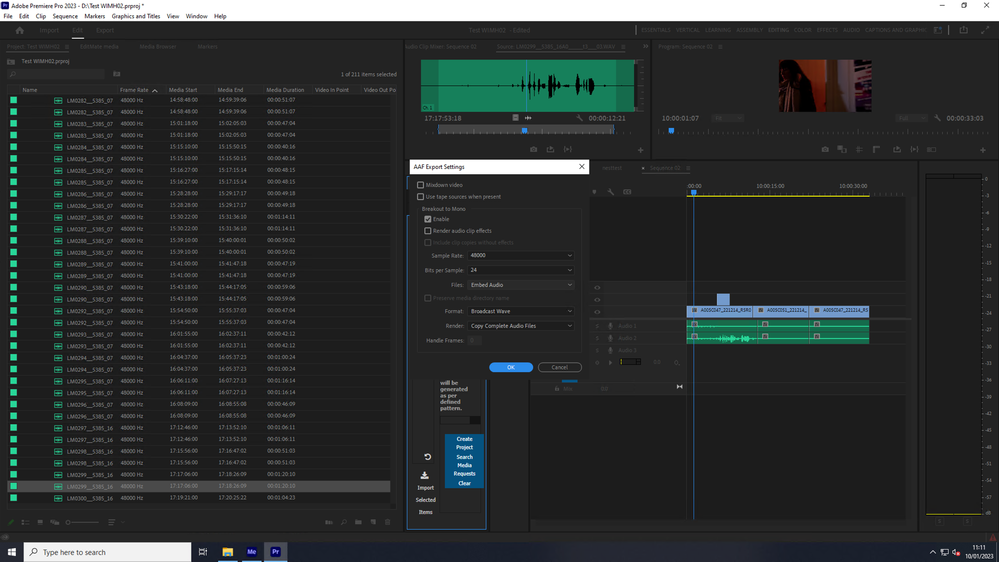Image resolution: width=999 pixels, height=562 pixels.
Task: Cancel AAF Export Settings dialog
Action: click(559, 368)
